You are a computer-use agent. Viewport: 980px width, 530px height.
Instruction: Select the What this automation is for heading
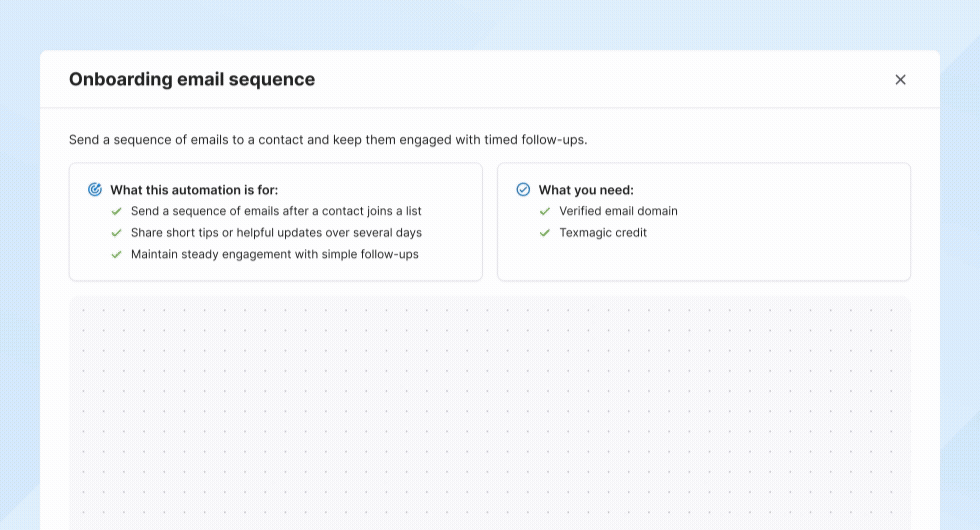tap(194, 190)
